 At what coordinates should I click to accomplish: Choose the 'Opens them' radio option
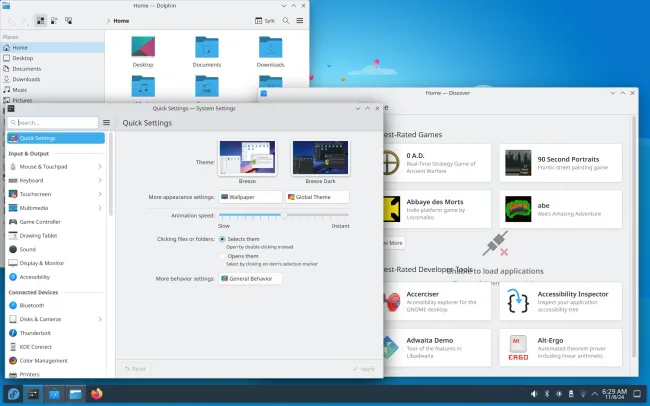click(222, 256)
